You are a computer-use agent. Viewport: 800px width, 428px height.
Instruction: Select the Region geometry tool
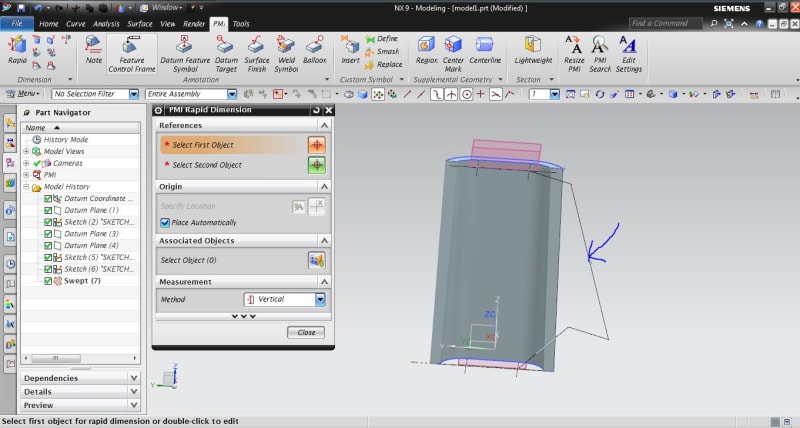coord(426,50)
